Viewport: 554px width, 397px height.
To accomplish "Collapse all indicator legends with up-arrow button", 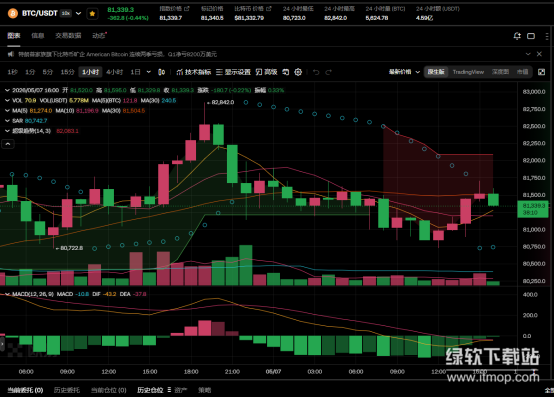I will tap(8, 144).
